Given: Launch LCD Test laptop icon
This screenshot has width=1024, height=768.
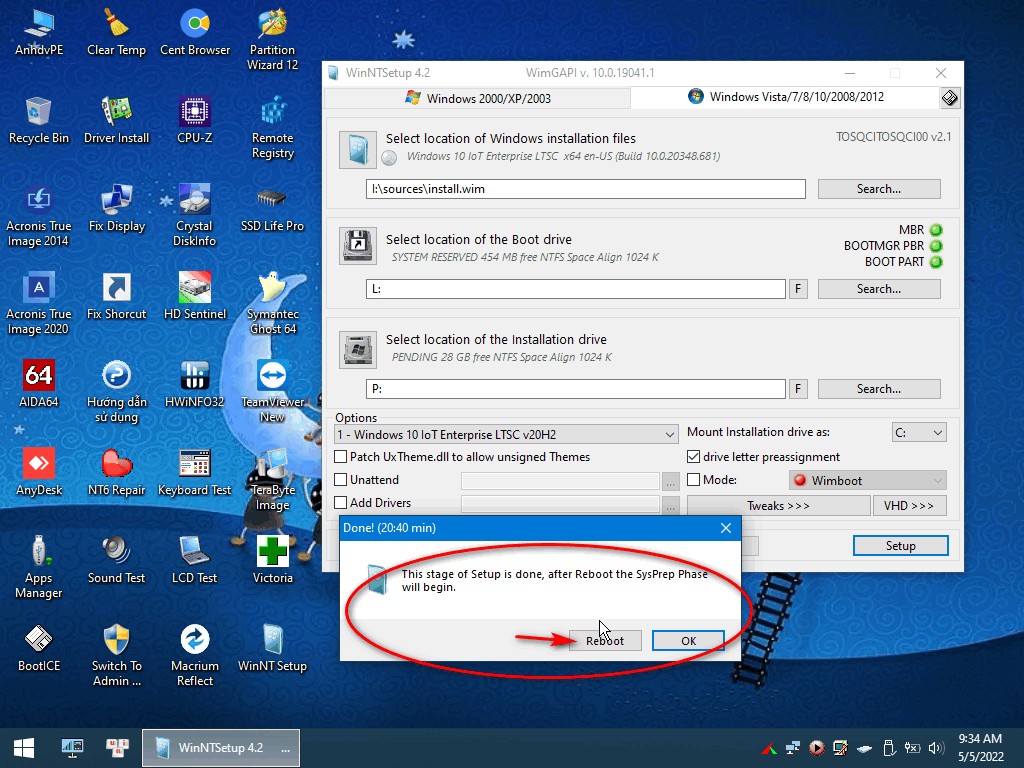Looking at the screenshot, I should pyautogui.click(x=195, y=560).
